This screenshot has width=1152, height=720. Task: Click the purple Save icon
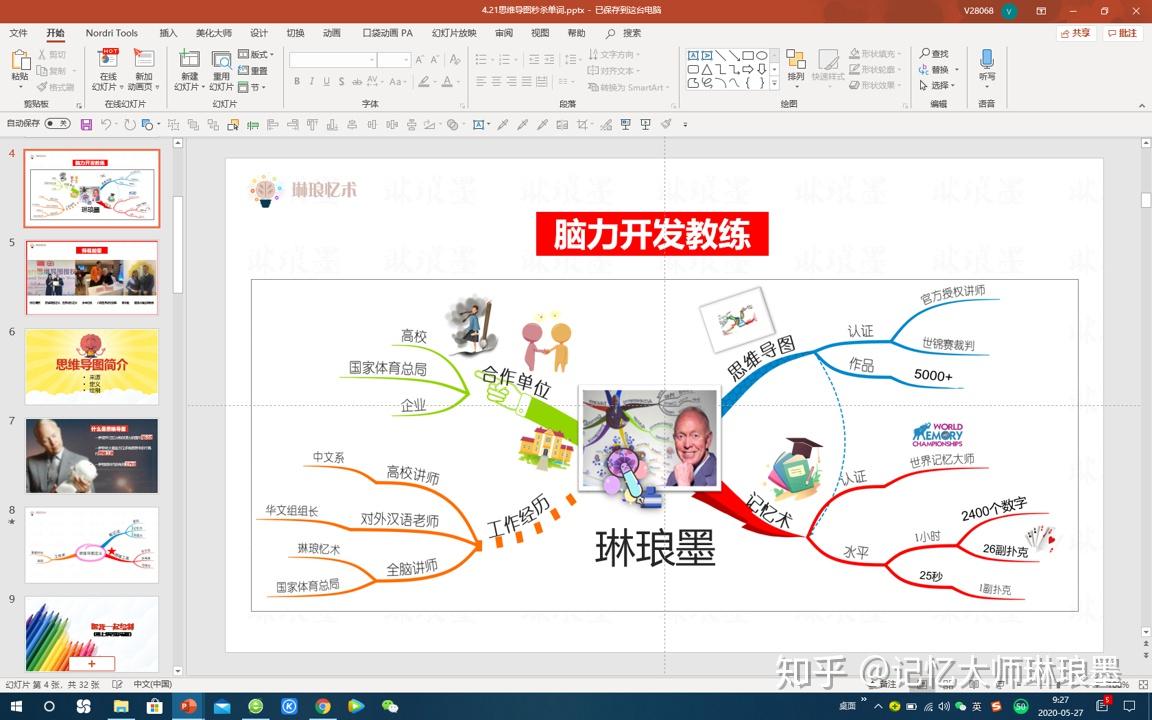(86, 125)
